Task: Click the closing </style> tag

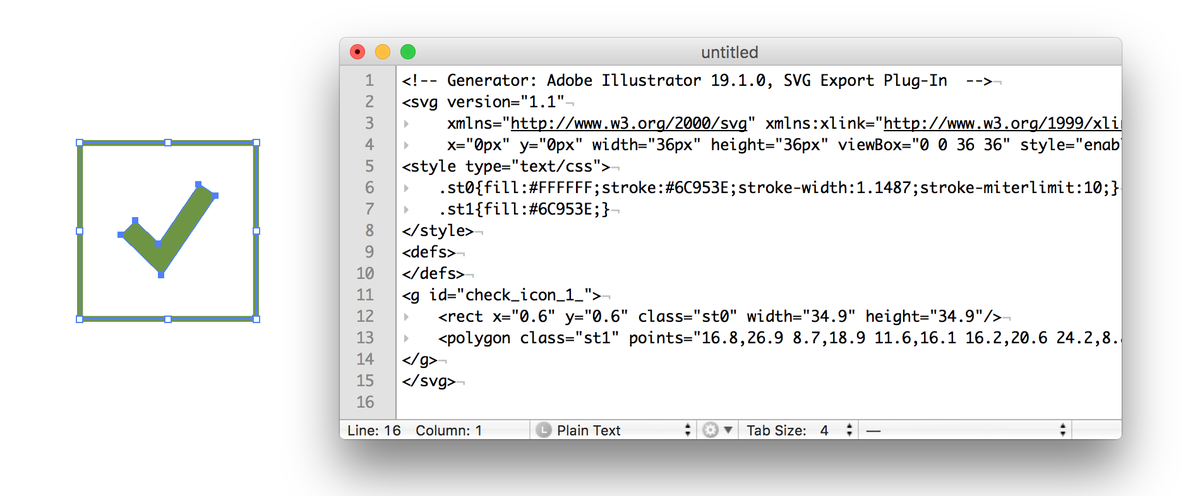Action: (438, 230)
